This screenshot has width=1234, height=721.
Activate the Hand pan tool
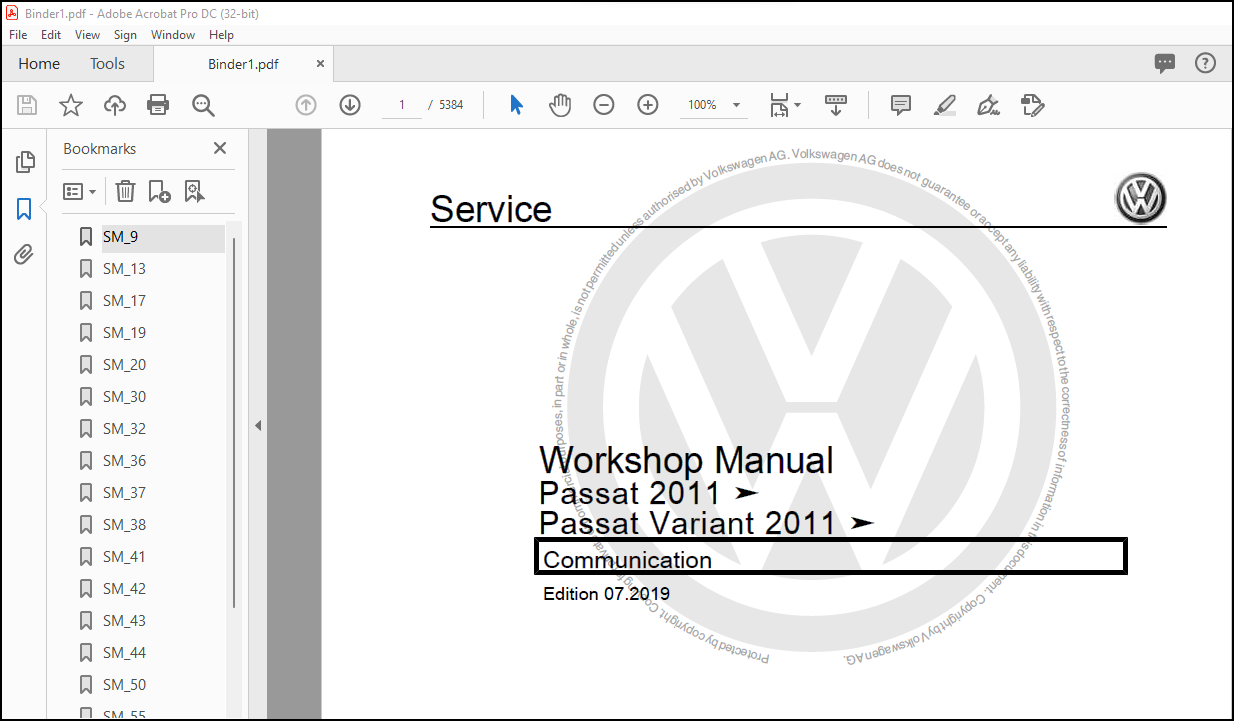[x=560, y=105]
